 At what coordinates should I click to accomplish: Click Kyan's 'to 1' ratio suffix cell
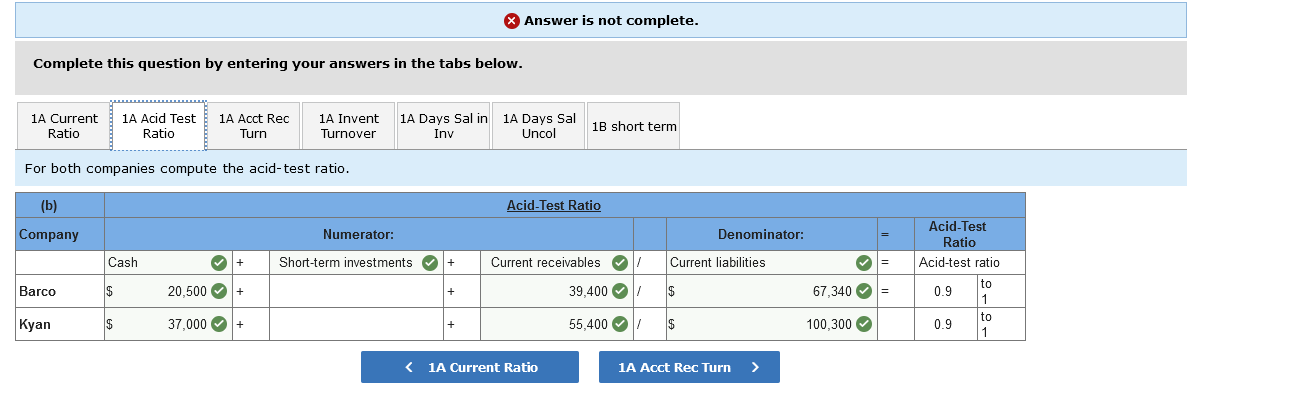coord(1001,324)
